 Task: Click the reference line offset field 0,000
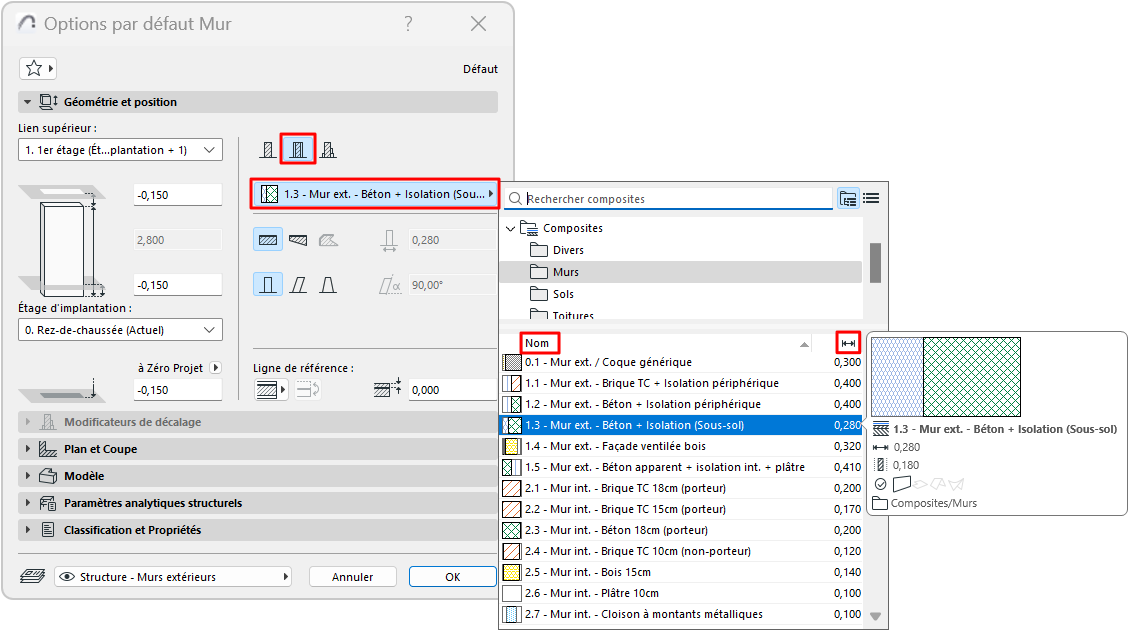tap(453, 390)
